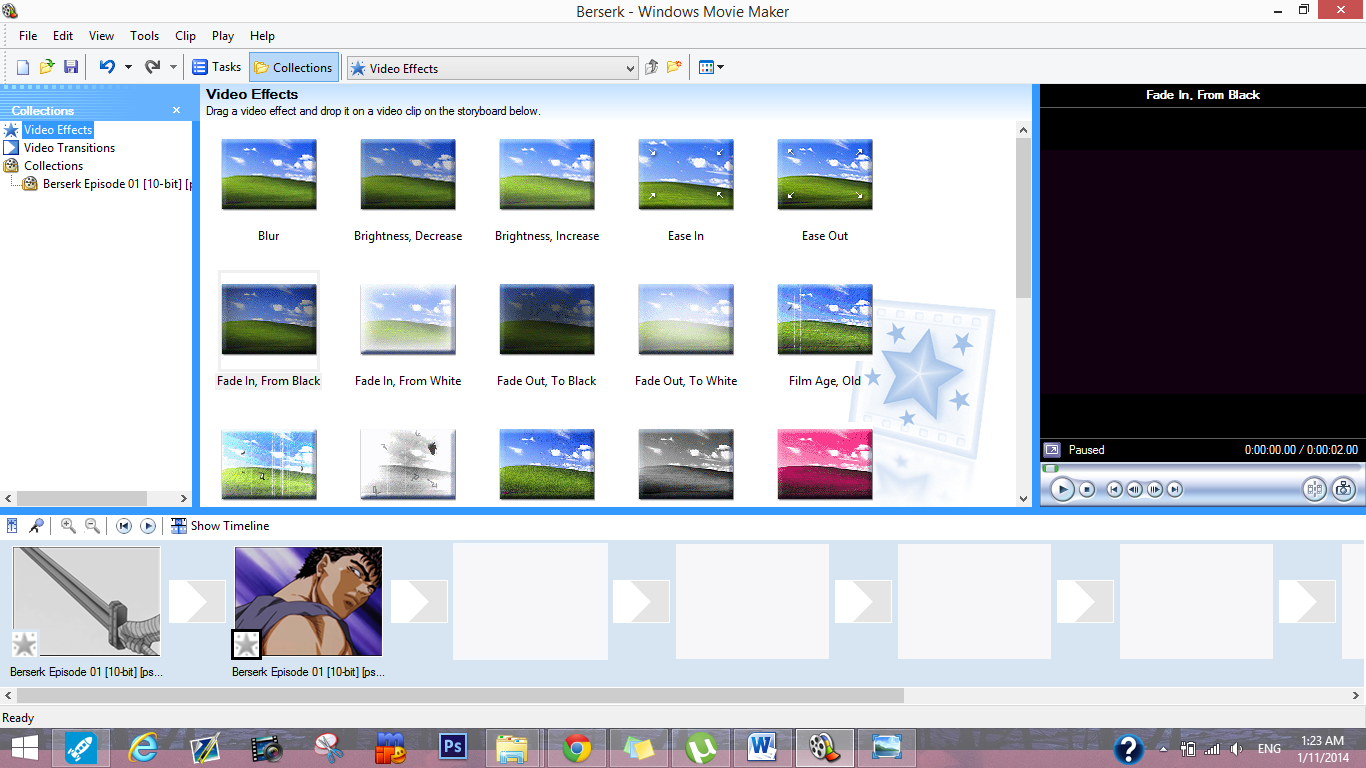This screenshot has height=768, width=1366.
Task: Click scroll-down arrow of effects list
Action: coord(1023,498)
